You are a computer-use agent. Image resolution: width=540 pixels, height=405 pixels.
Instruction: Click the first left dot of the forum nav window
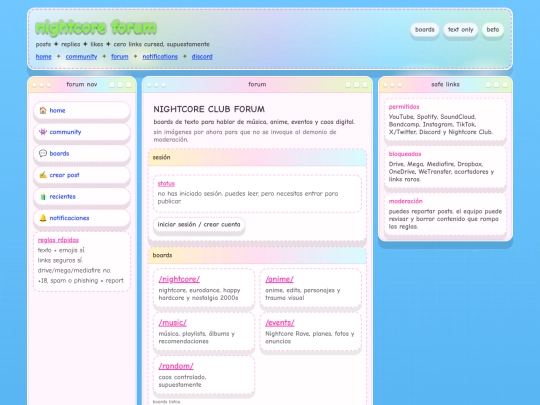(x=34, y=85)
